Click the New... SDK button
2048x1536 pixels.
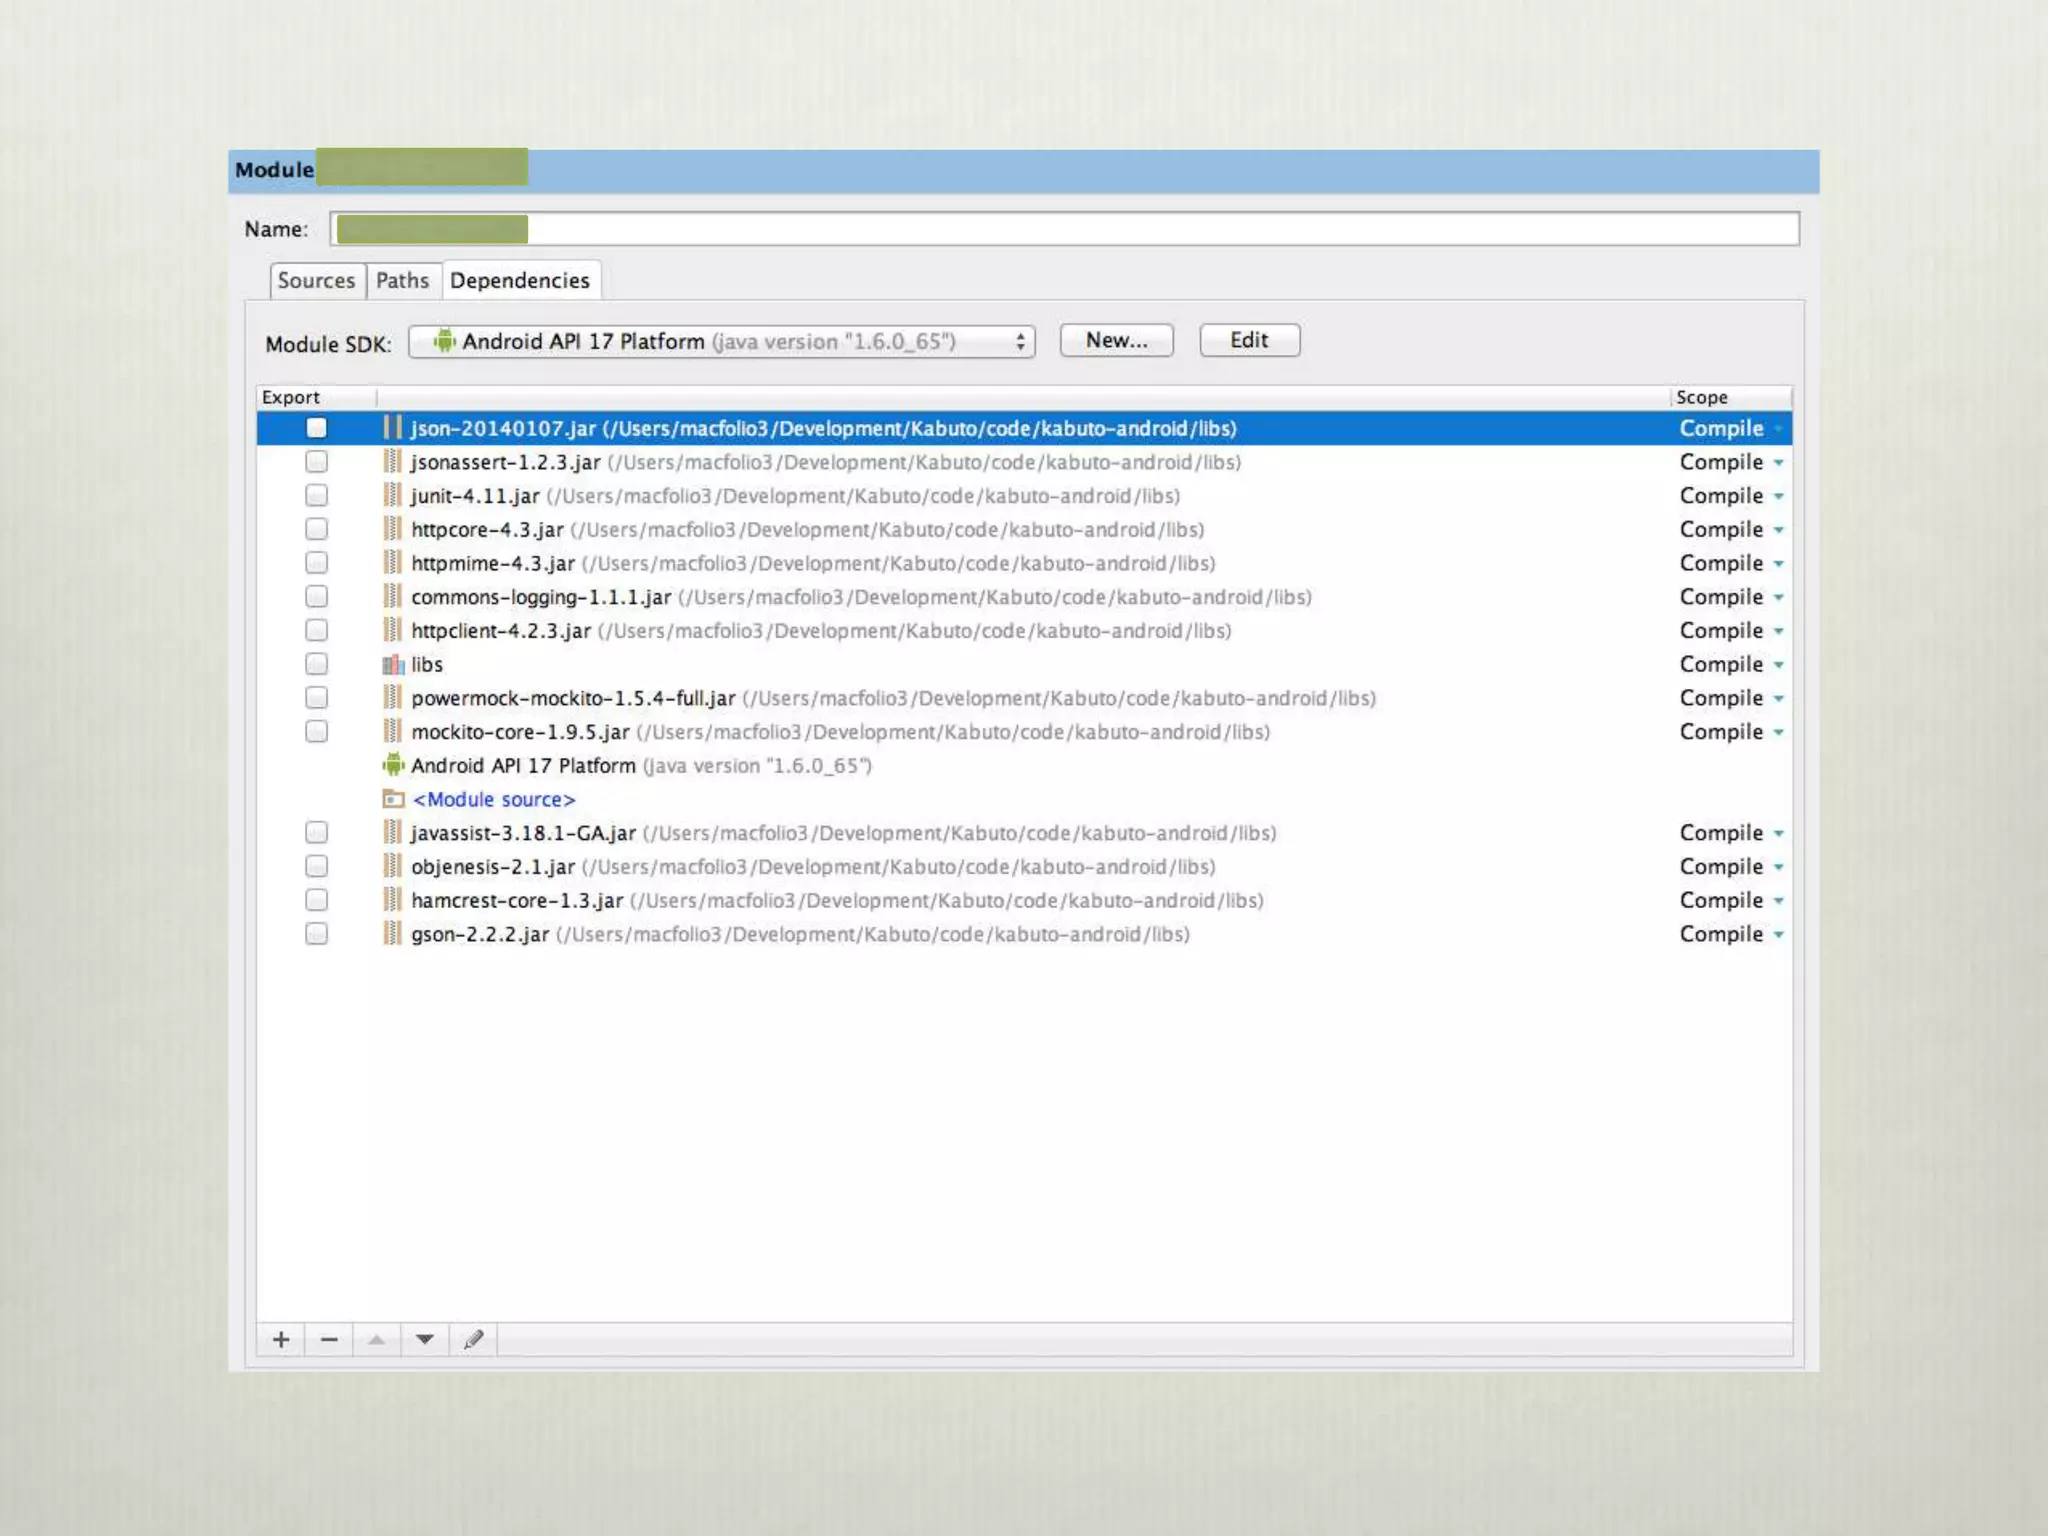click(x=1116, y=340)
